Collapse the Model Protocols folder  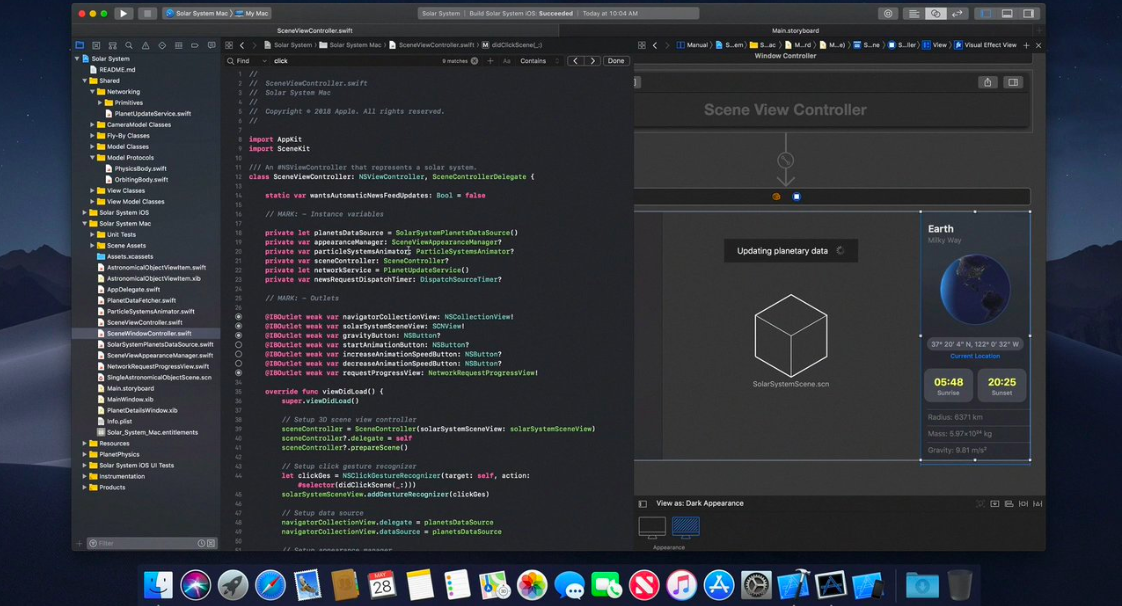click(92, 157)
